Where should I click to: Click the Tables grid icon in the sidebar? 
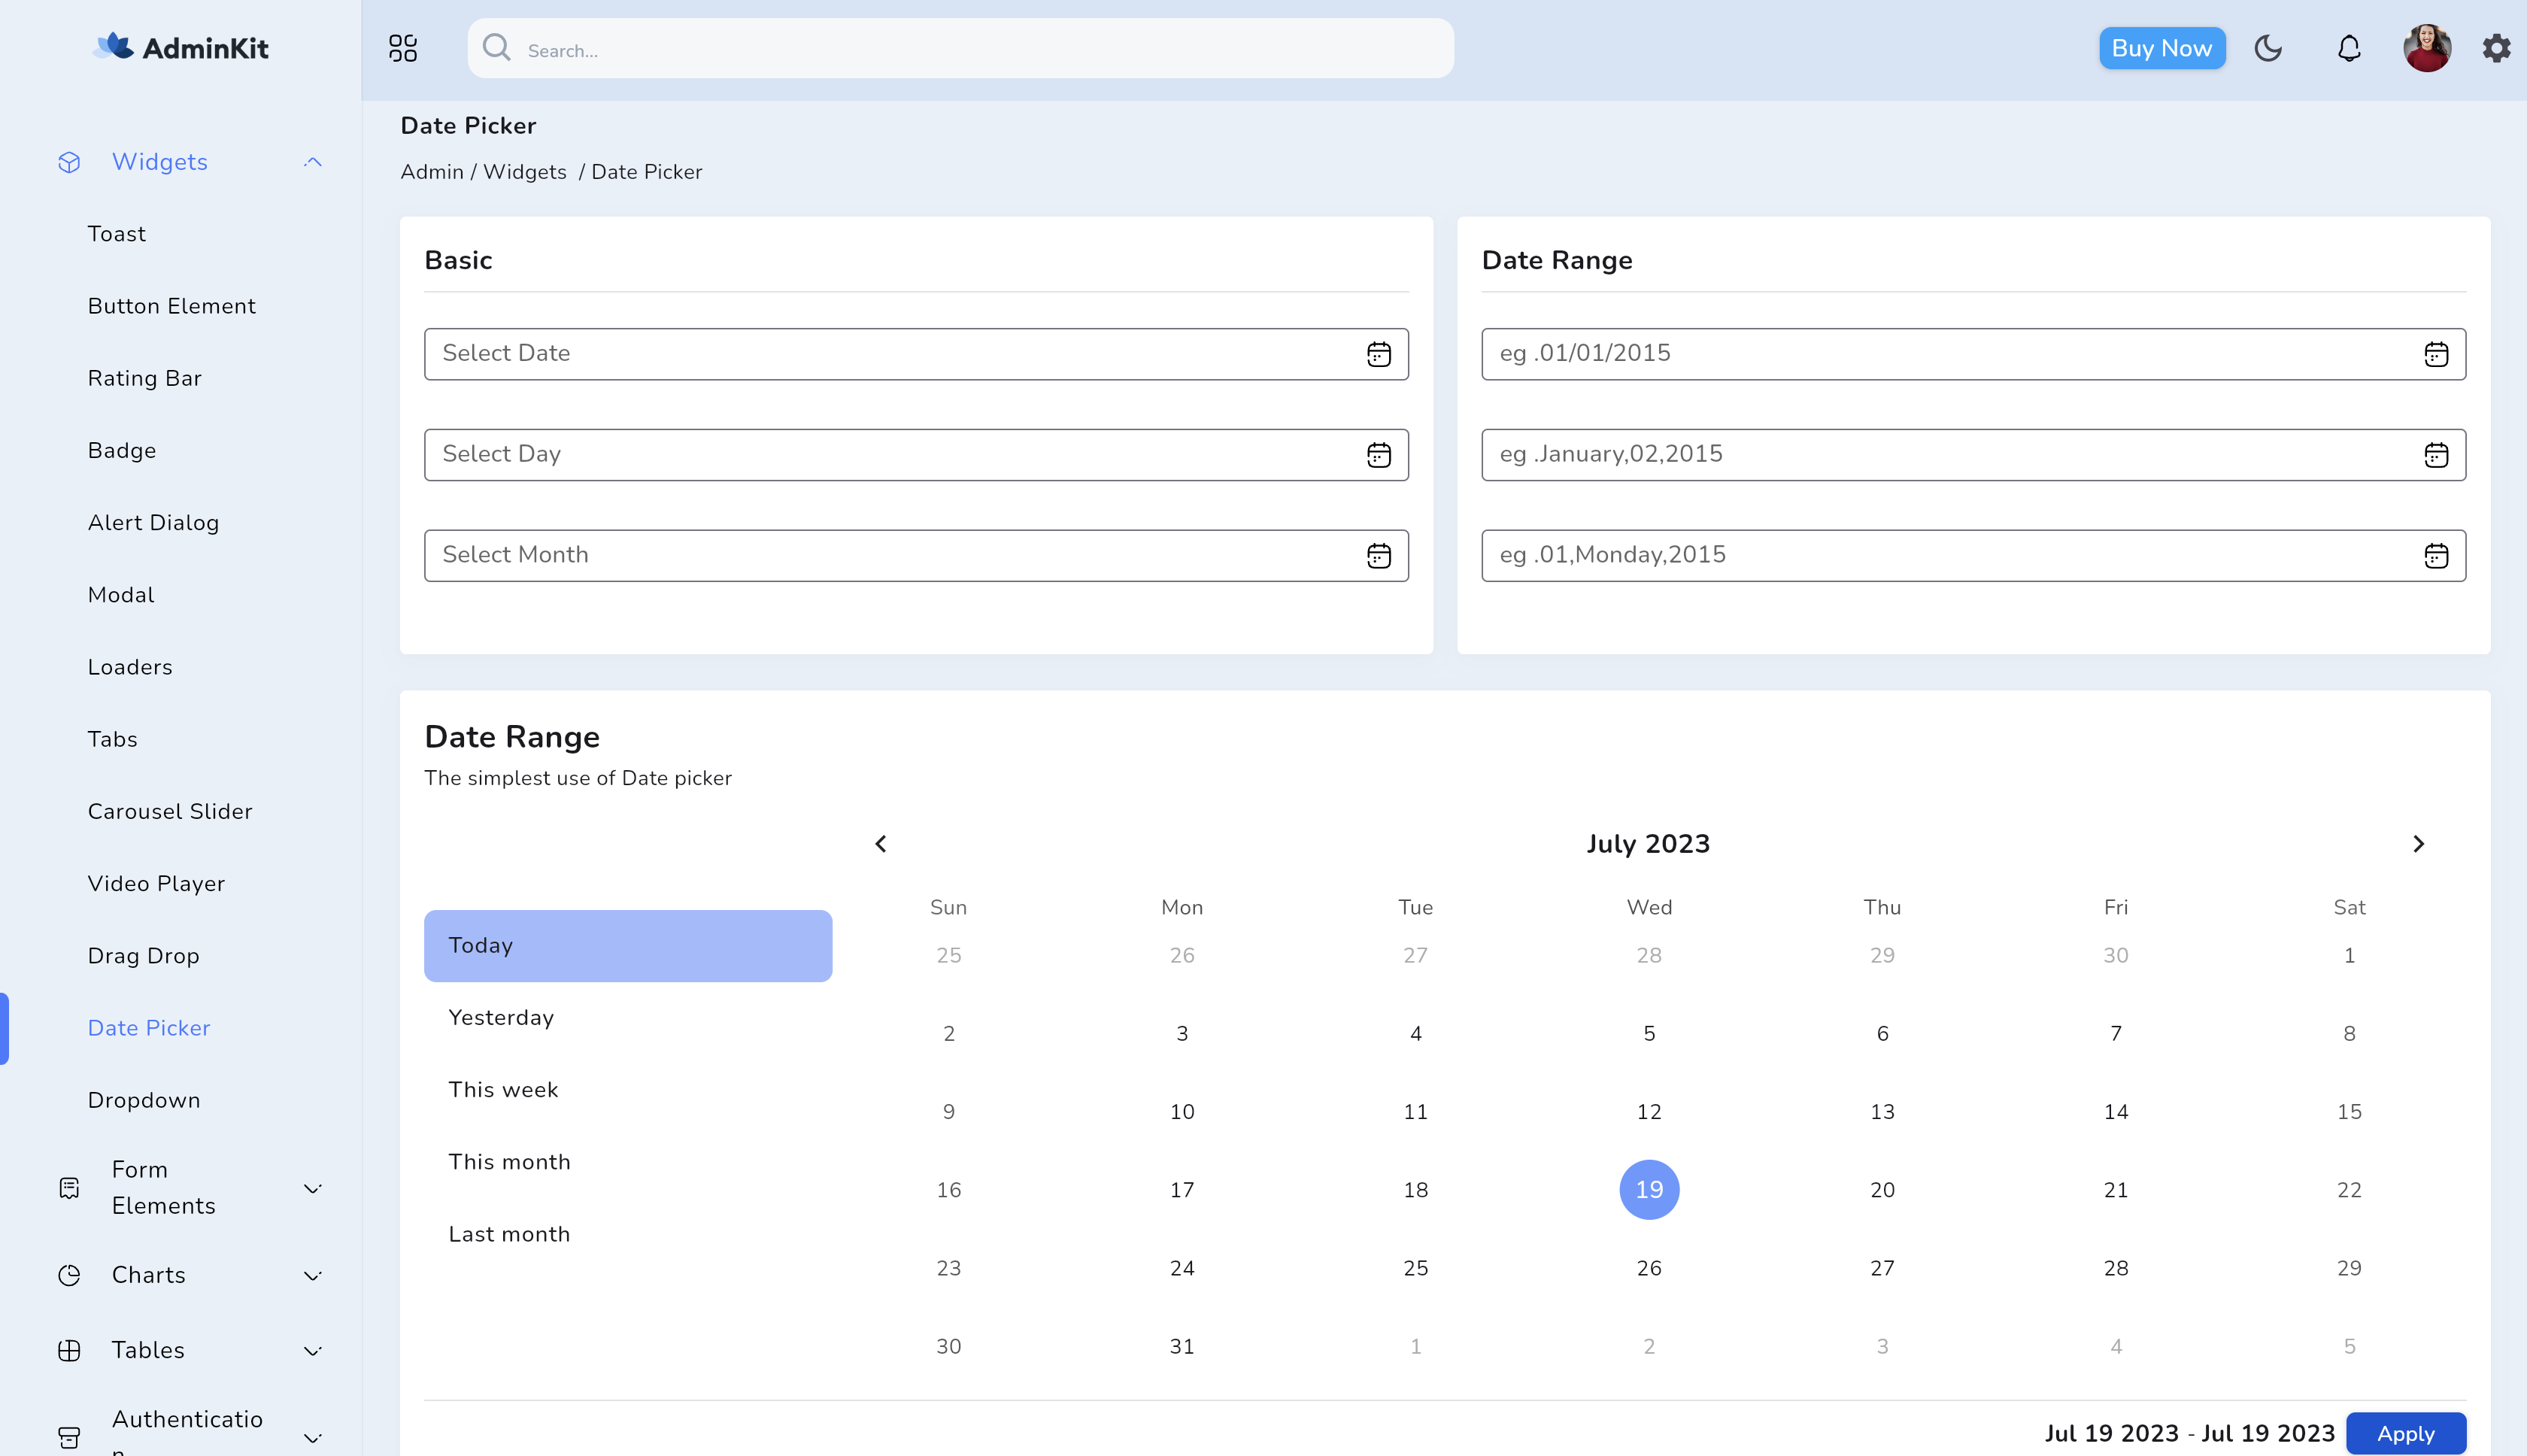[x=69, y=1349]
